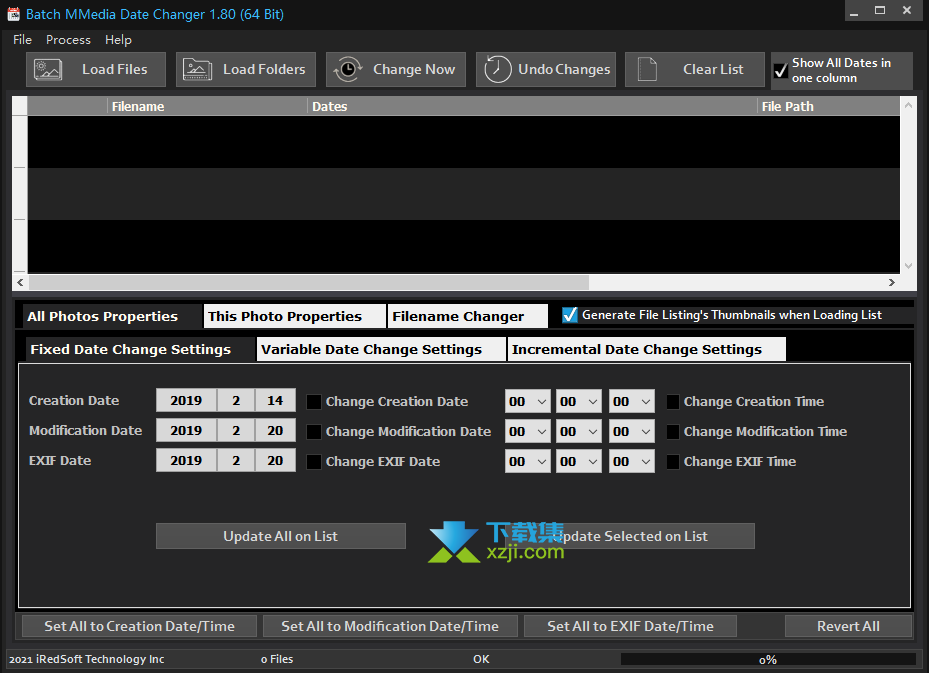
Task: Click the Dates column header
Action: click(532, 107)
